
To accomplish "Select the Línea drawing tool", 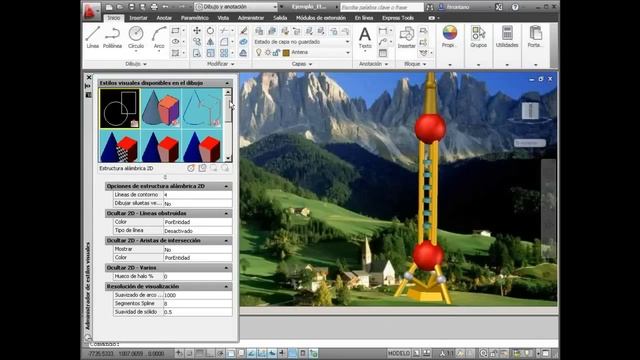I will [x=93, y=37].
